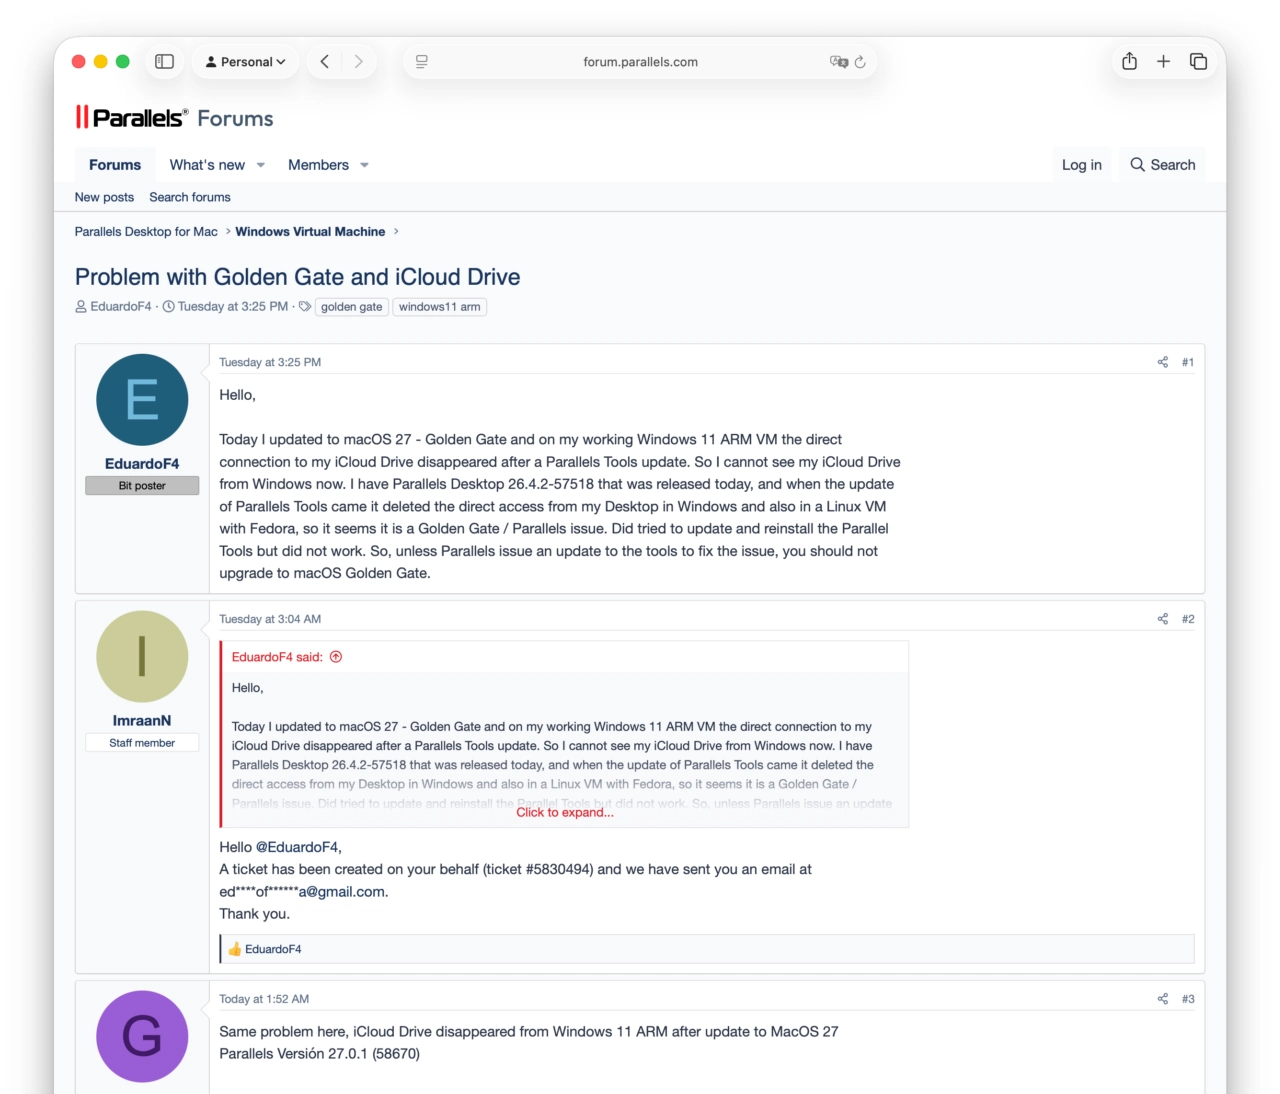1280x1094 pixels.
Task: Go forward with the browser forward arrow
Action: (358, 62)
